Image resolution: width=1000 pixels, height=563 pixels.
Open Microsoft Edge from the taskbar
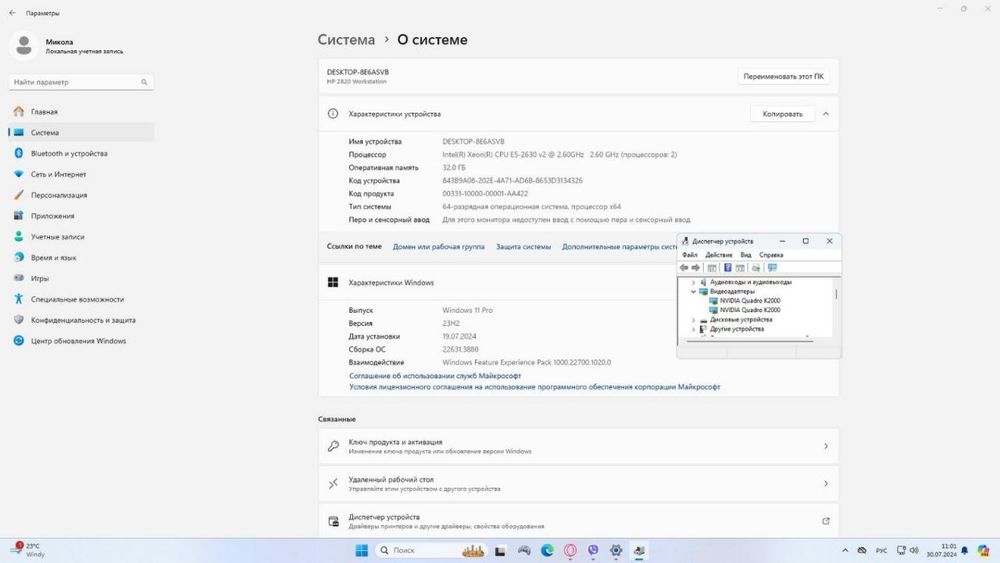(547, 550)
